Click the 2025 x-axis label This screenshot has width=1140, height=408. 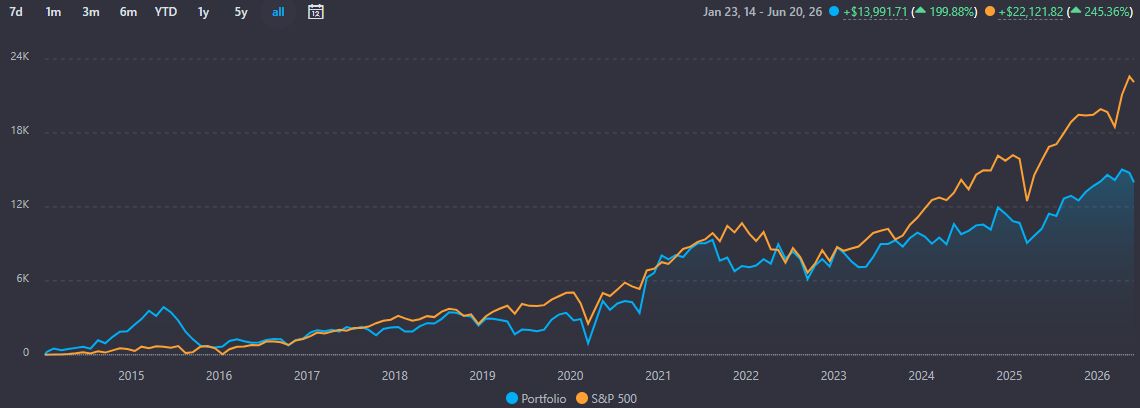point(1009,376)
